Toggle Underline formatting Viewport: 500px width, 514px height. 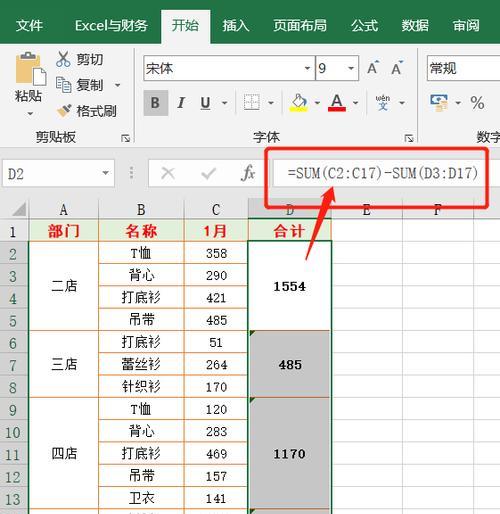[x=205, y=103]
